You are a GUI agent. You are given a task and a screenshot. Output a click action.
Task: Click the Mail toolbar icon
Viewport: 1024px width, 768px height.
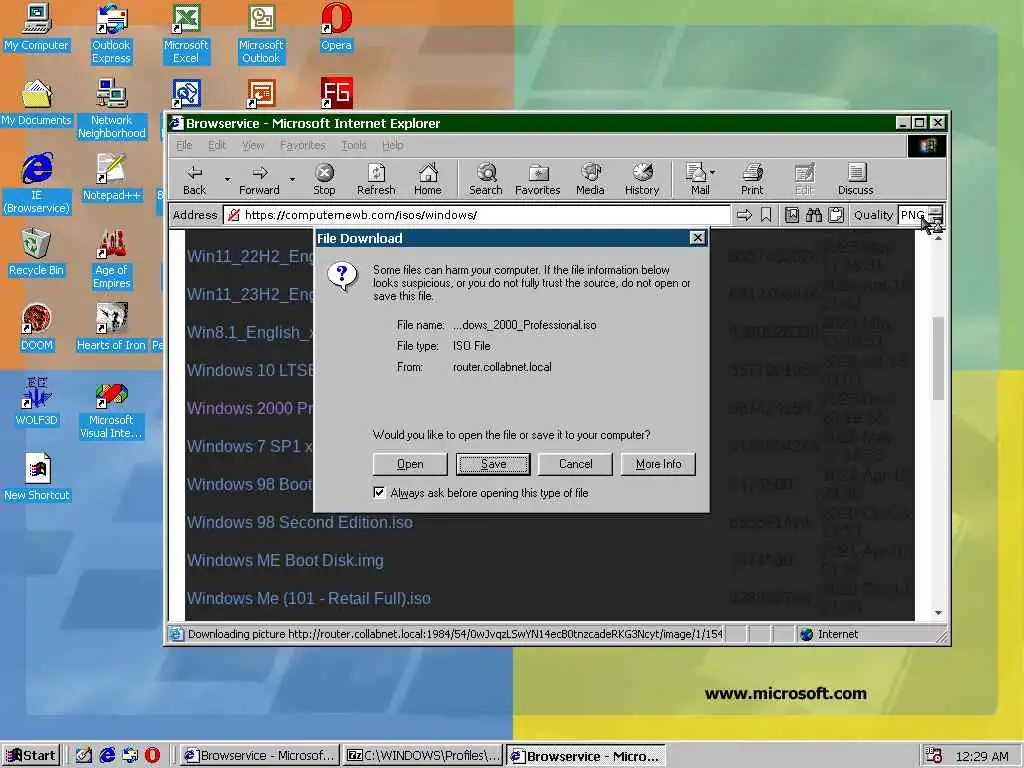pos(697,180)
